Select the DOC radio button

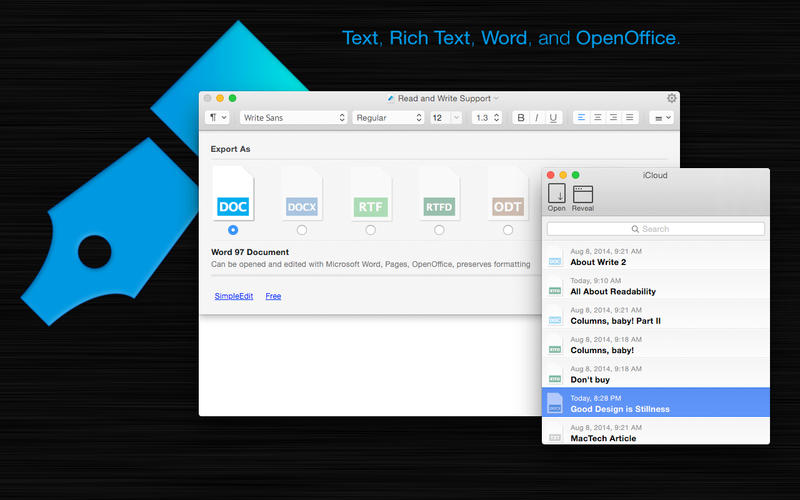pos(233,230)
